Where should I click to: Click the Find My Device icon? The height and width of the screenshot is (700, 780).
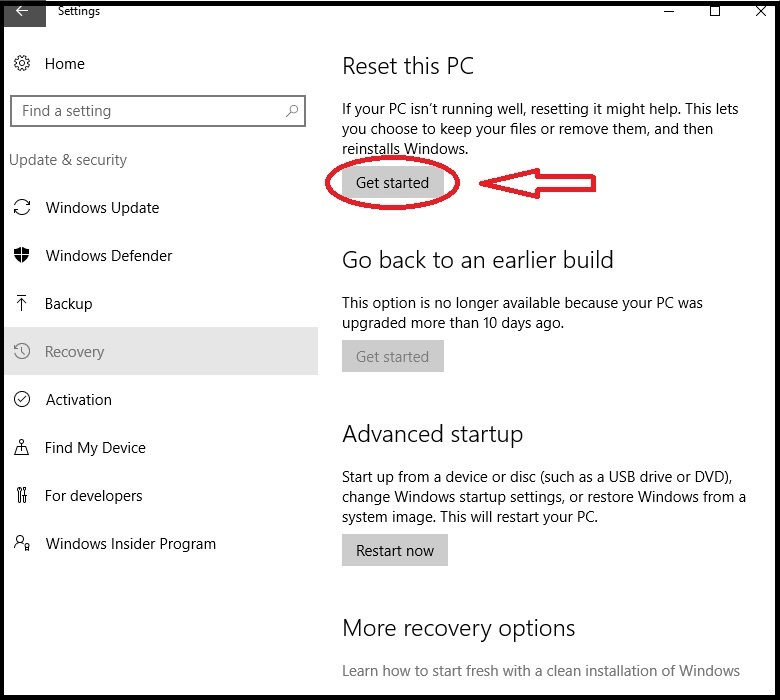(x=22, y=448)
